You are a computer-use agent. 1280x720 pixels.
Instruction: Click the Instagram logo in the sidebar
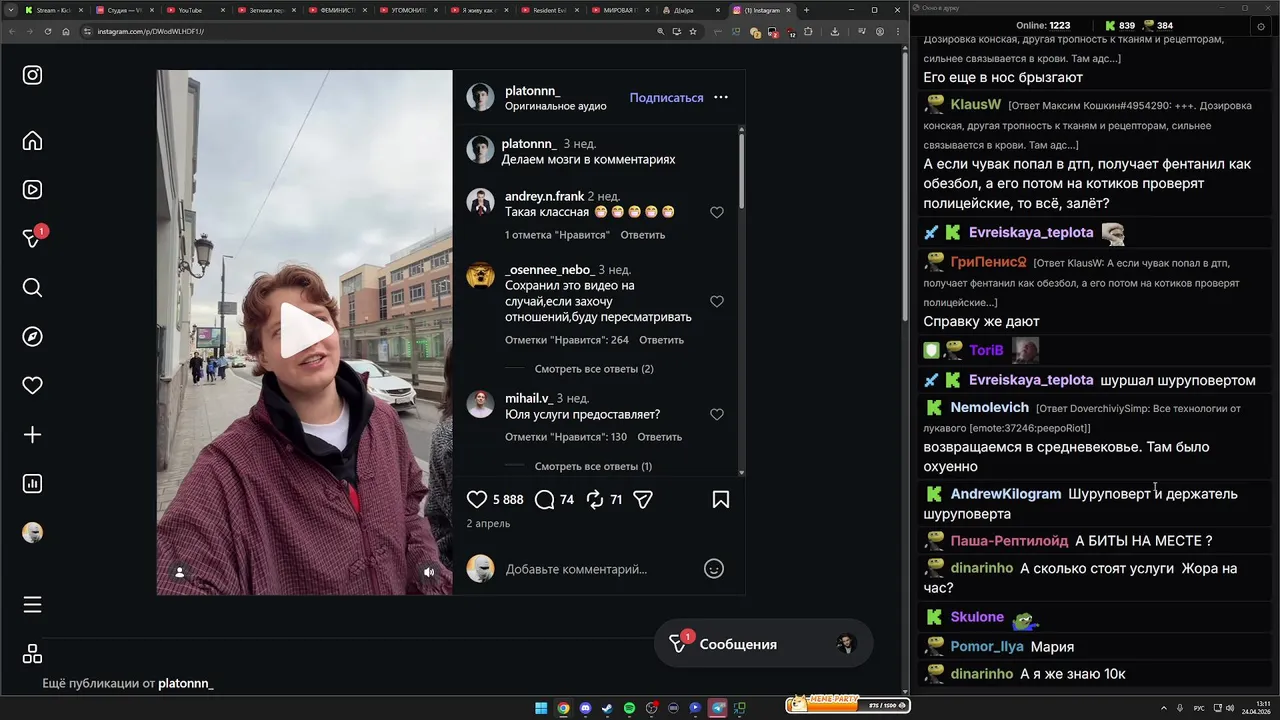(x=32, y=75)
